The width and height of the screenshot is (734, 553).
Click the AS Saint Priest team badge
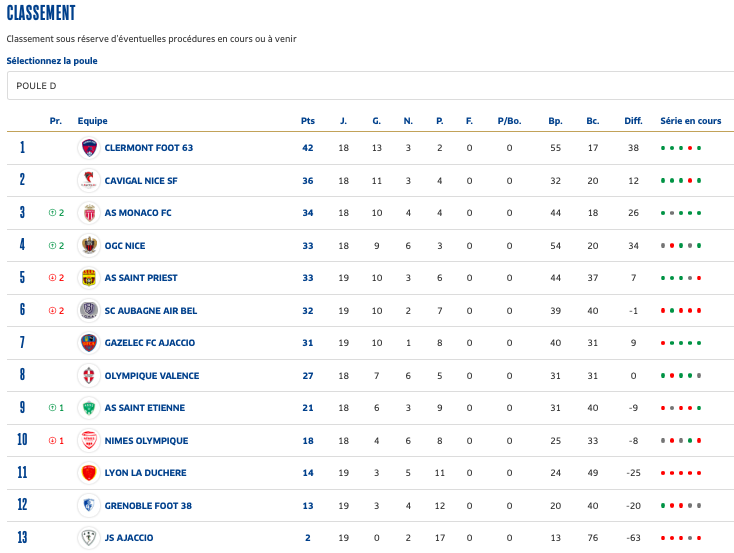[89, 278]
